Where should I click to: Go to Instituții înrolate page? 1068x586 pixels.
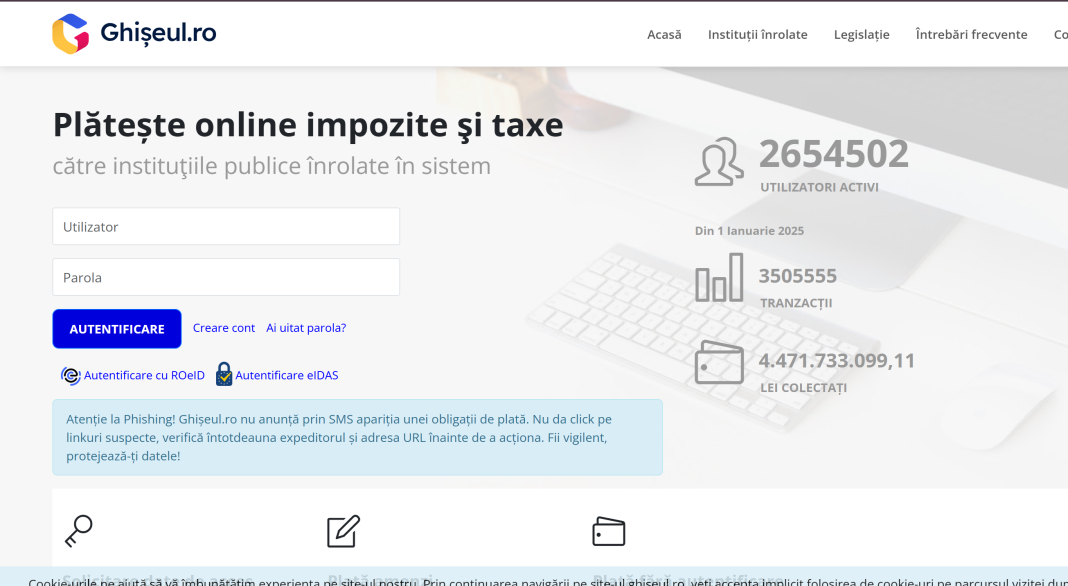click(x=757, y=34)
